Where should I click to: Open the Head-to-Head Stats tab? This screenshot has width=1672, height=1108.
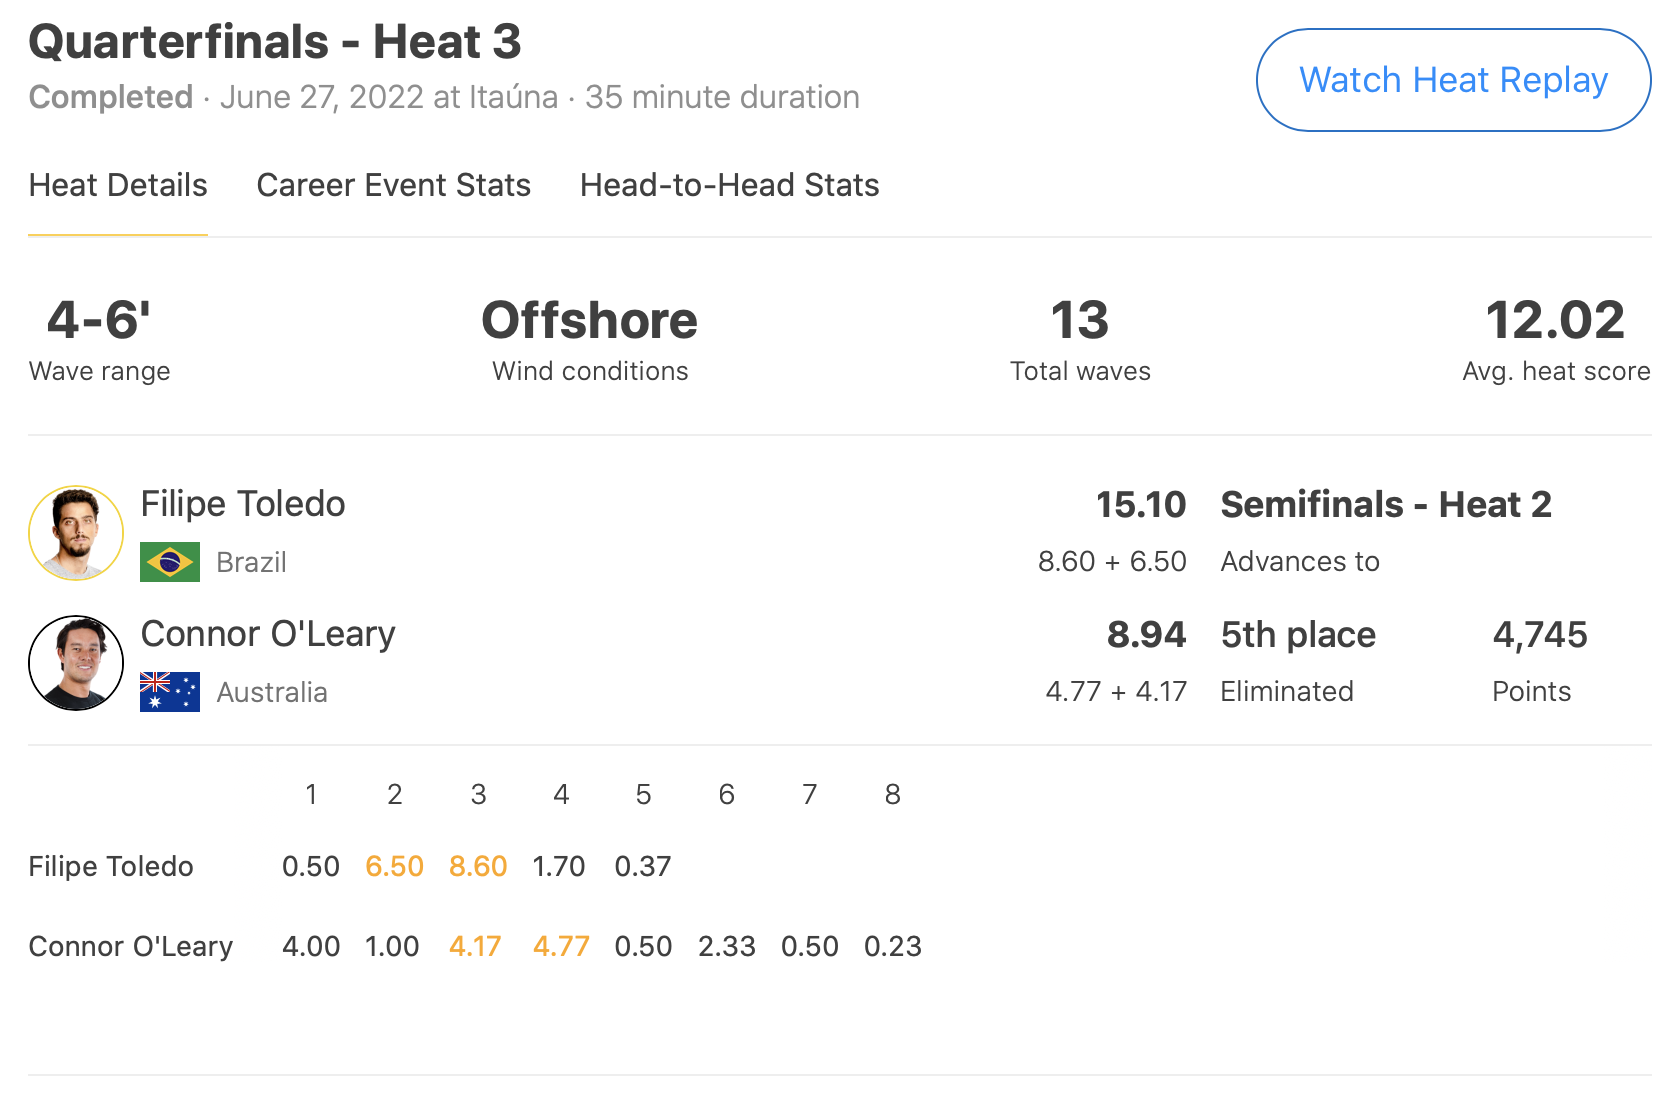(x=729, y=186)
